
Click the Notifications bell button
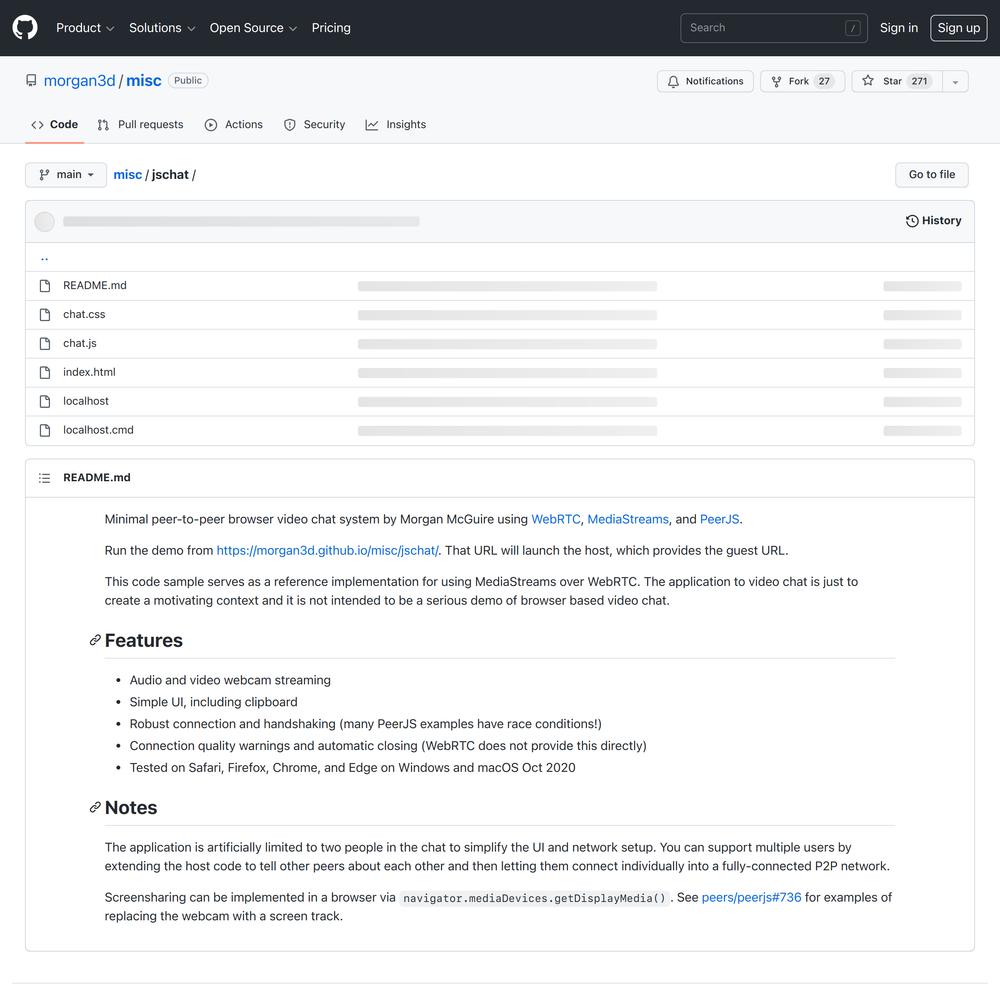click(x=705, y=81)
